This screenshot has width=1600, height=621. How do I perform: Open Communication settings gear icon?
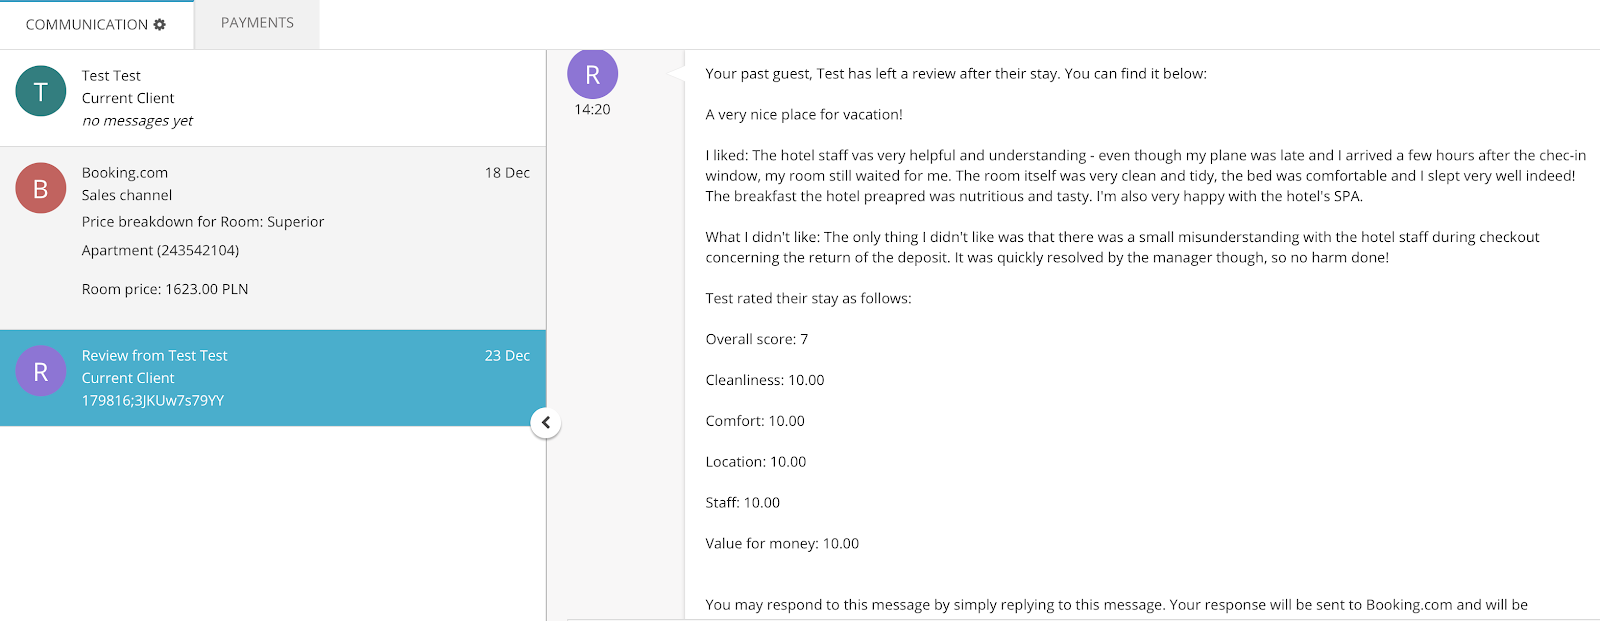160,24
